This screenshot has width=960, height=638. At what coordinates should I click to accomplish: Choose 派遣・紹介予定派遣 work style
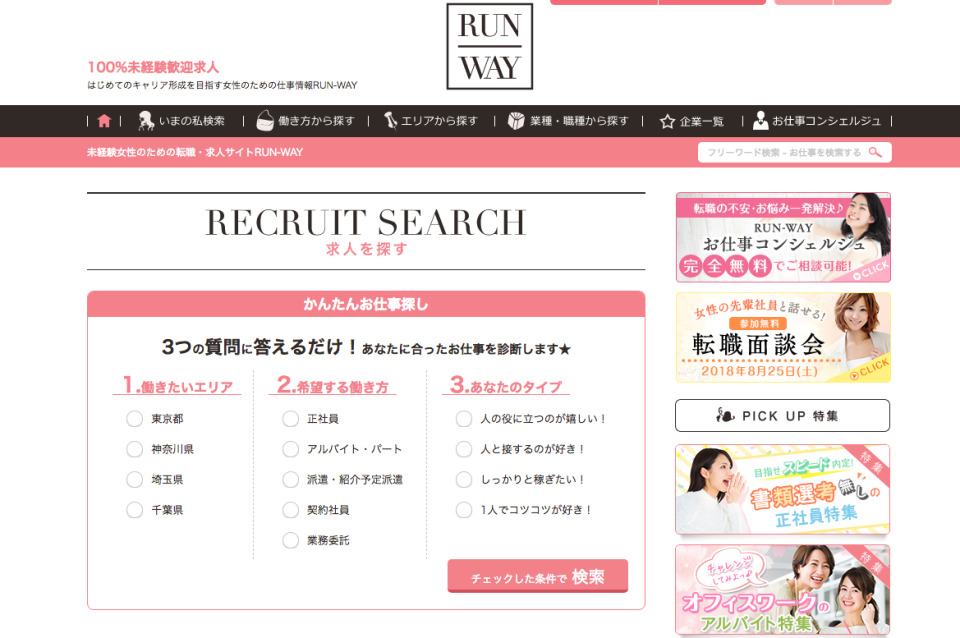291,479
